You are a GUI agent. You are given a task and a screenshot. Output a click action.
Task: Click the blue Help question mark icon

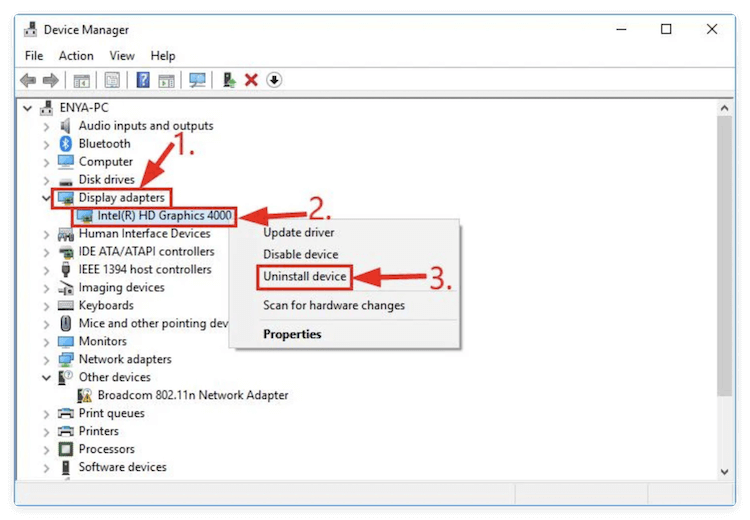pyautogui.click(x=143, y=80)
